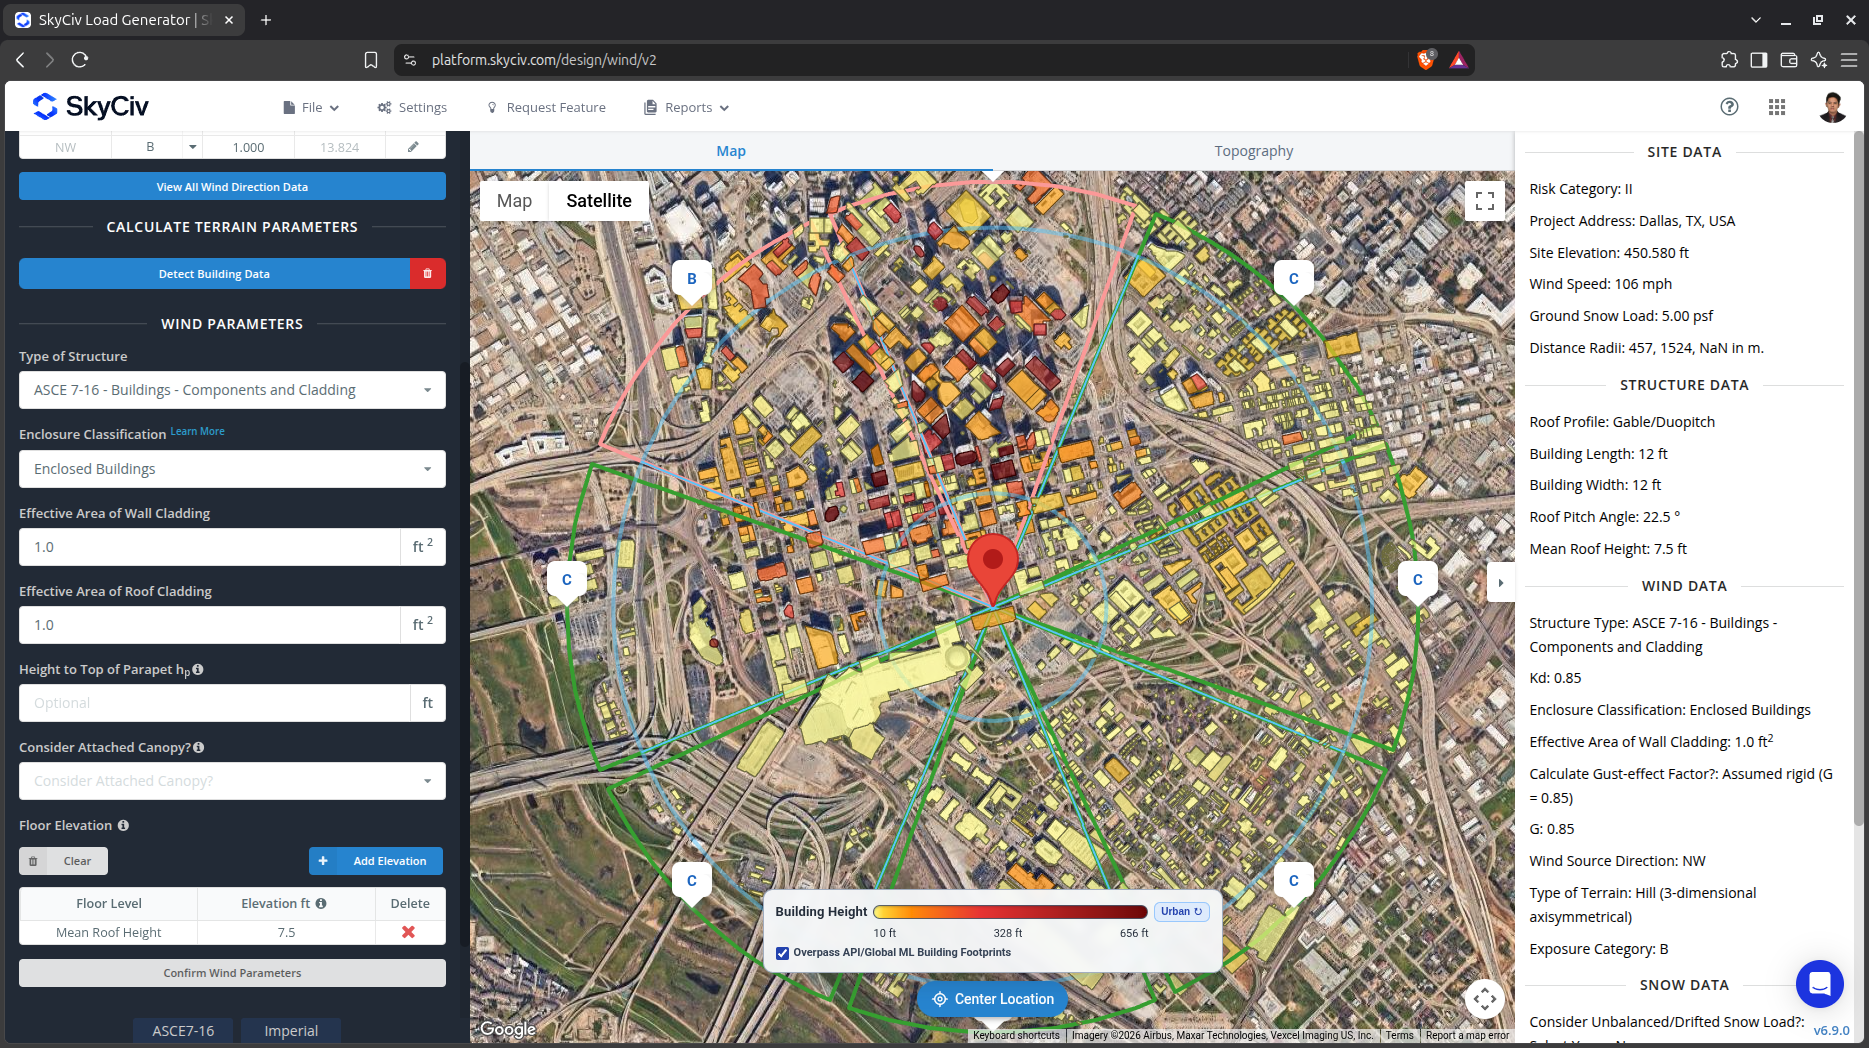Switch to plain Map view
The image size is (1869, 1048).
514,201
